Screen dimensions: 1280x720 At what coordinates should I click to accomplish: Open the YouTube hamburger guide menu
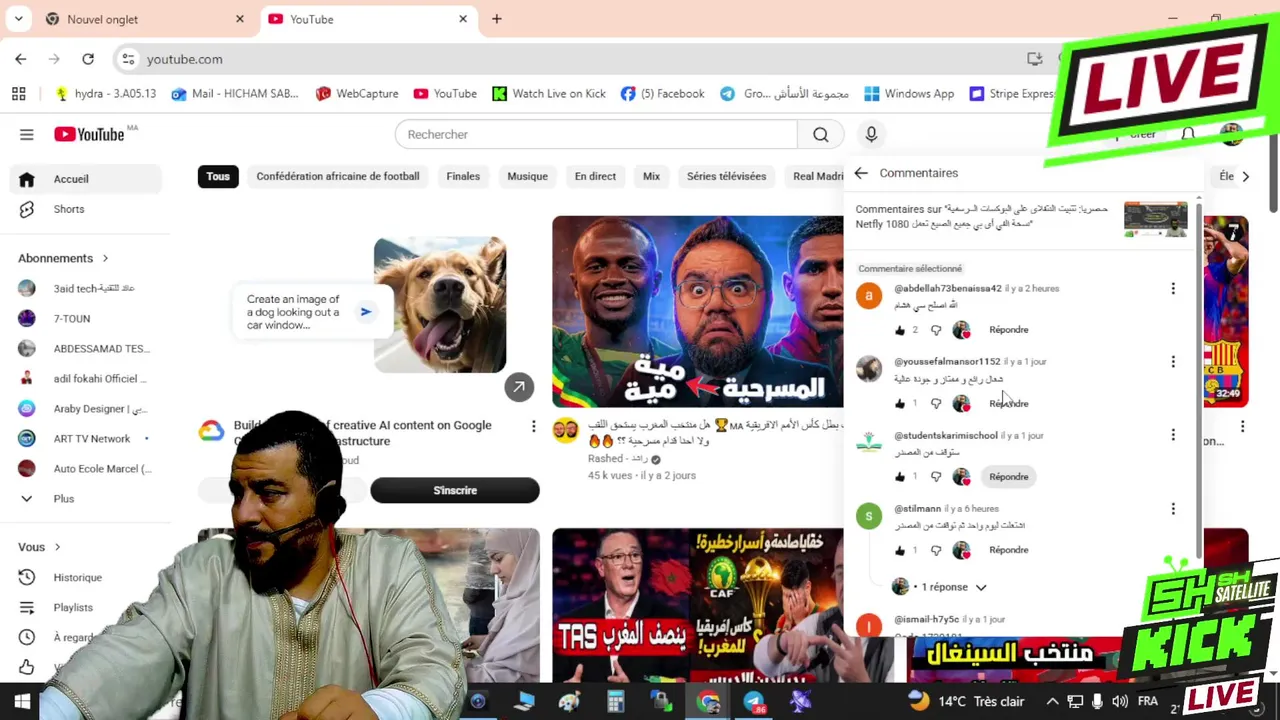click(27, 134)
